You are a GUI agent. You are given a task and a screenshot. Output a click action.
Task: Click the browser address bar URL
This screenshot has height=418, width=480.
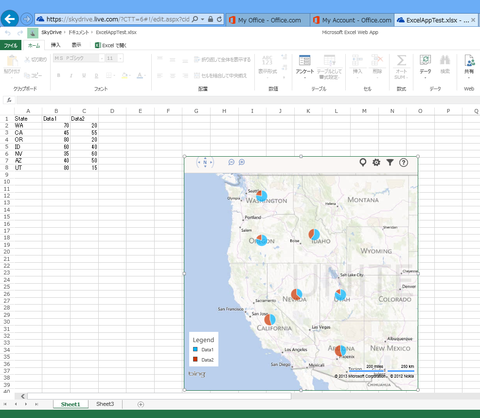coord(118,19)
